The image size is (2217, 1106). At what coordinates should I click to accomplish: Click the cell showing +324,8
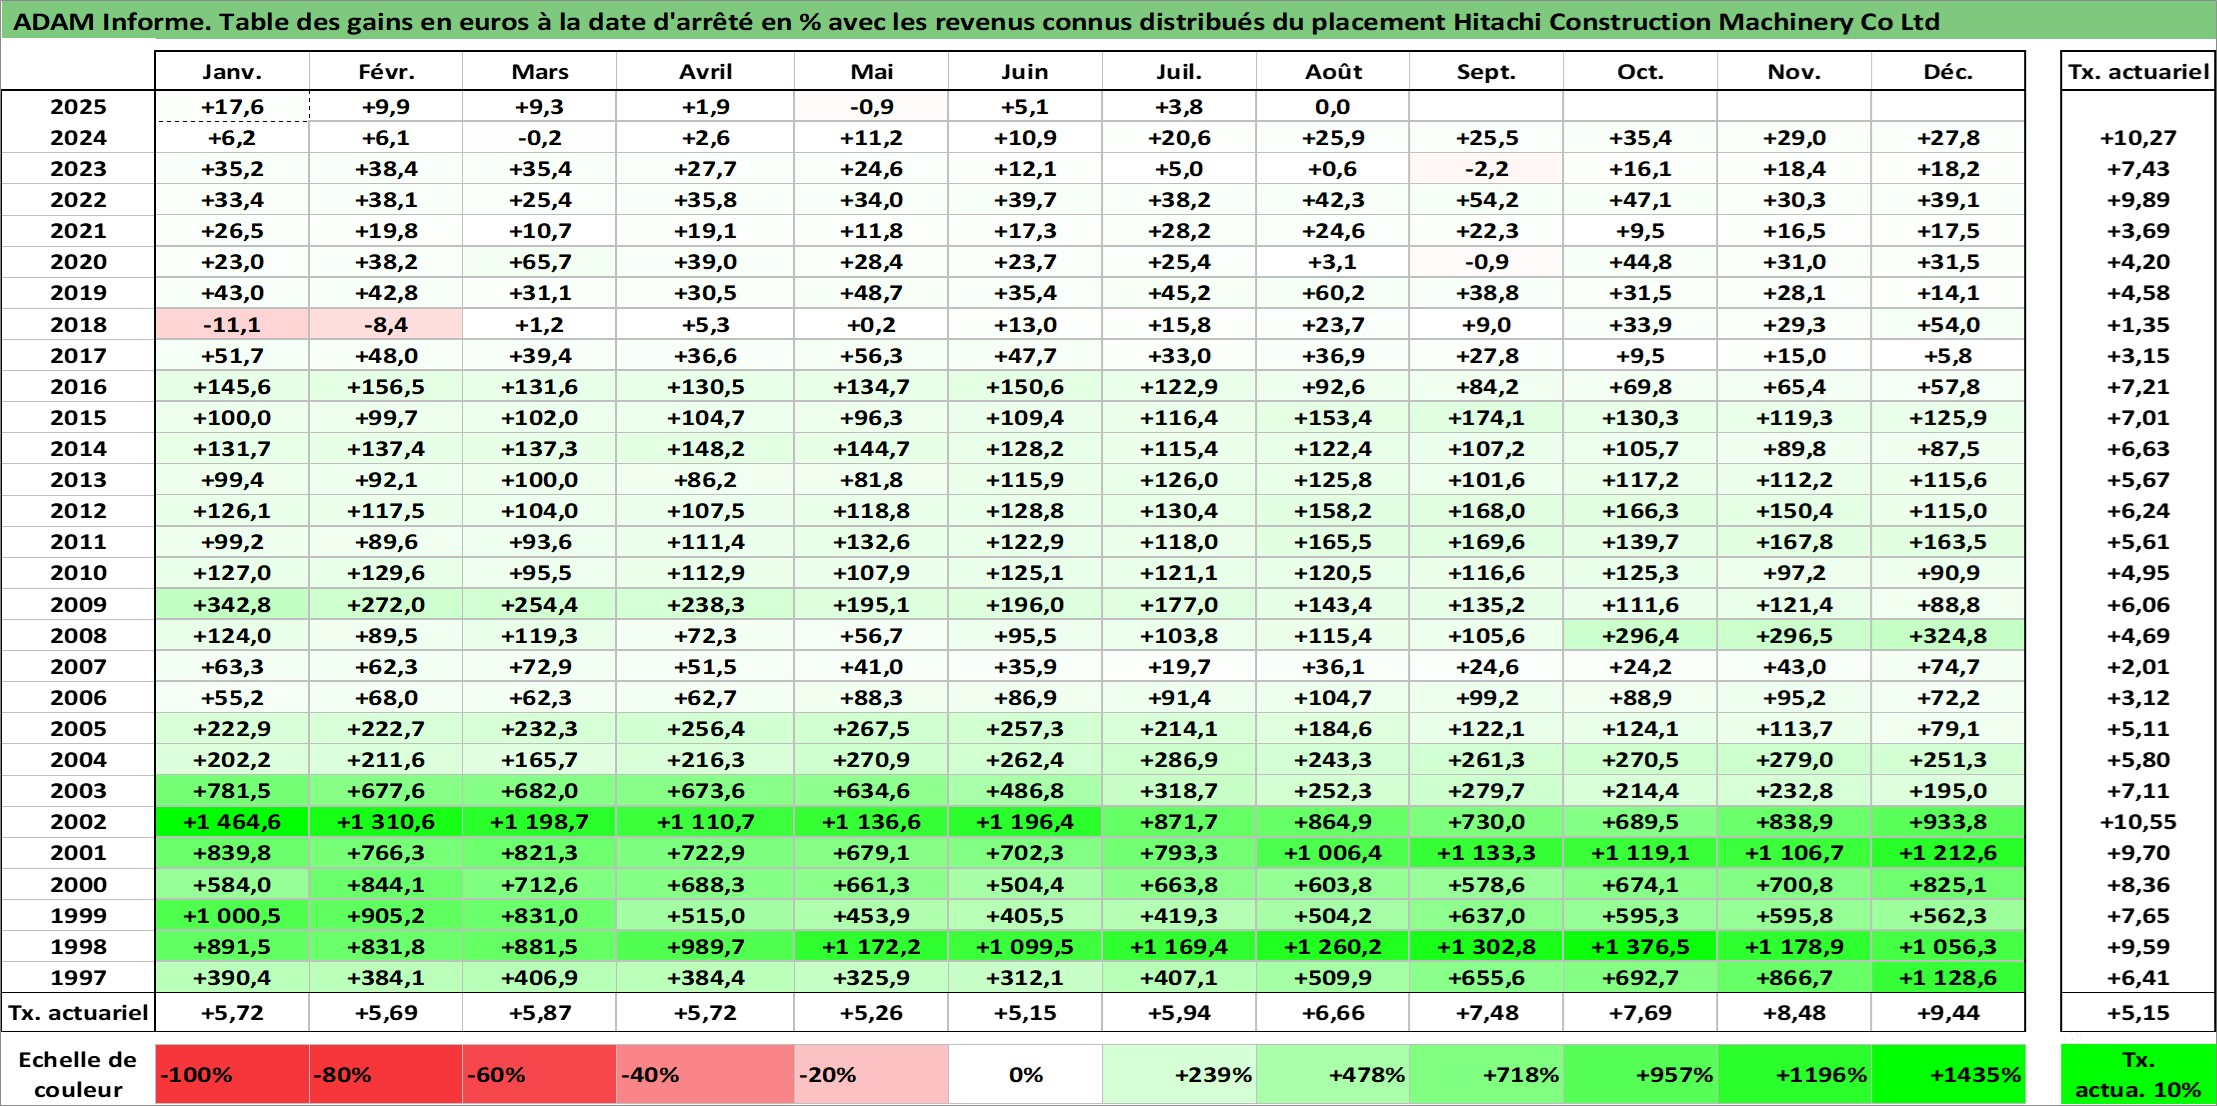pos(1948,636)
